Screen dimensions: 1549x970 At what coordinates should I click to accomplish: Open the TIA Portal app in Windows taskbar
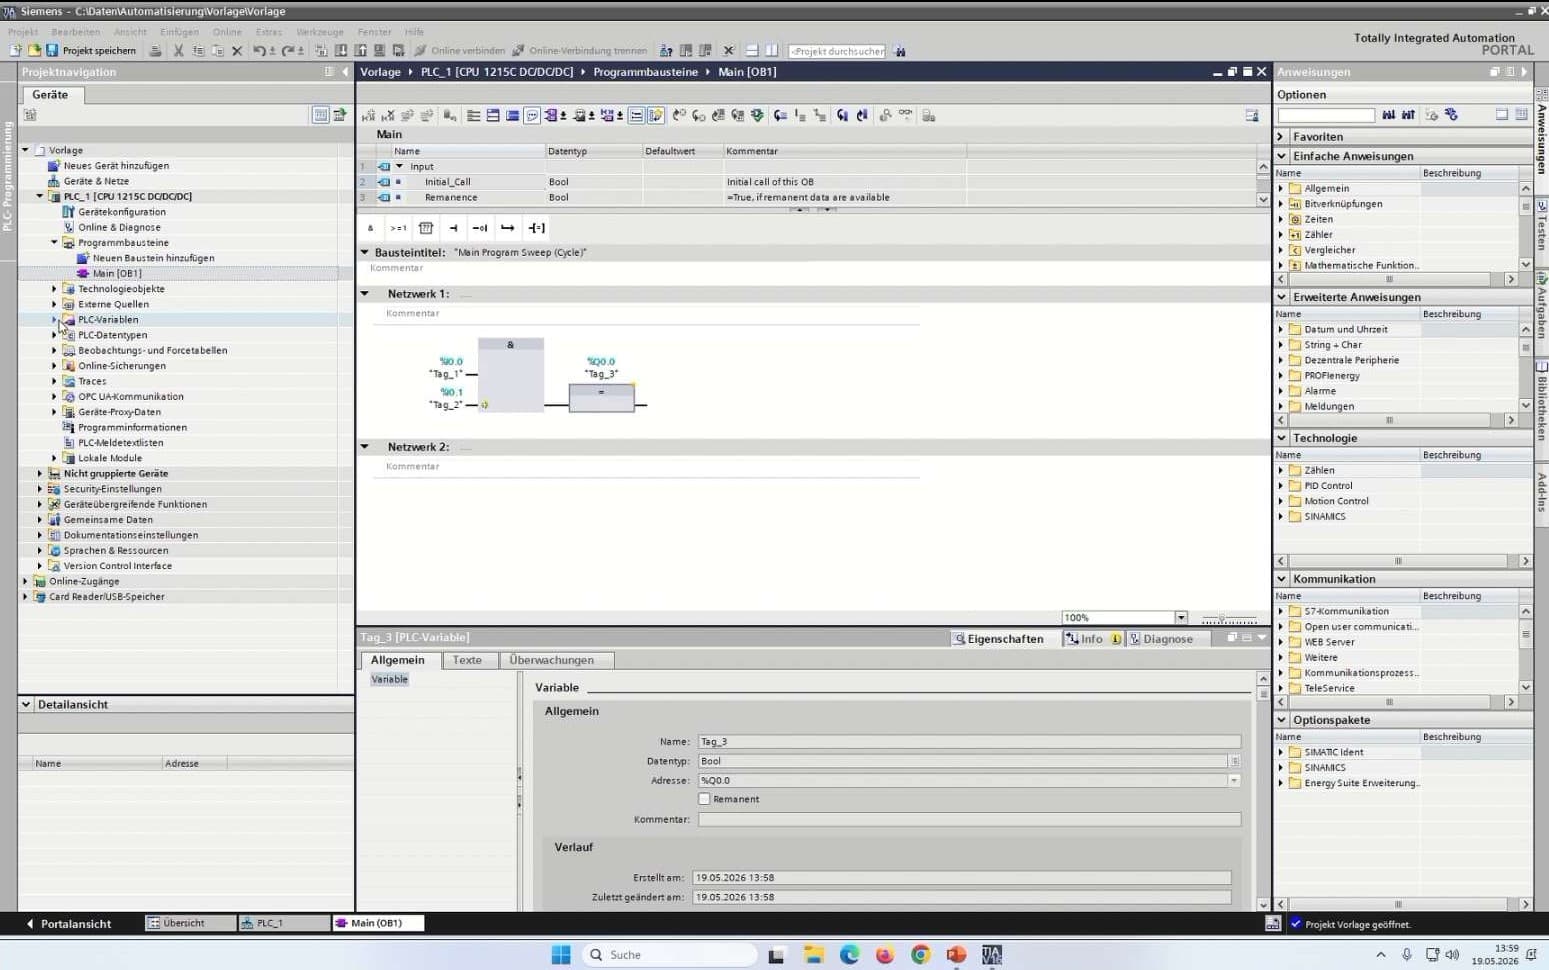pos(991,955)
